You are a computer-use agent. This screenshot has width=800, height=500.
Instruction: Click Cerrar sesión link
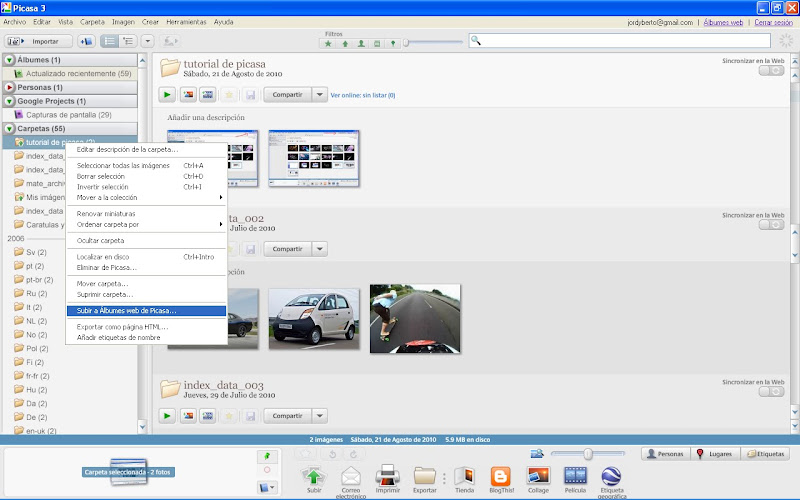773,22
